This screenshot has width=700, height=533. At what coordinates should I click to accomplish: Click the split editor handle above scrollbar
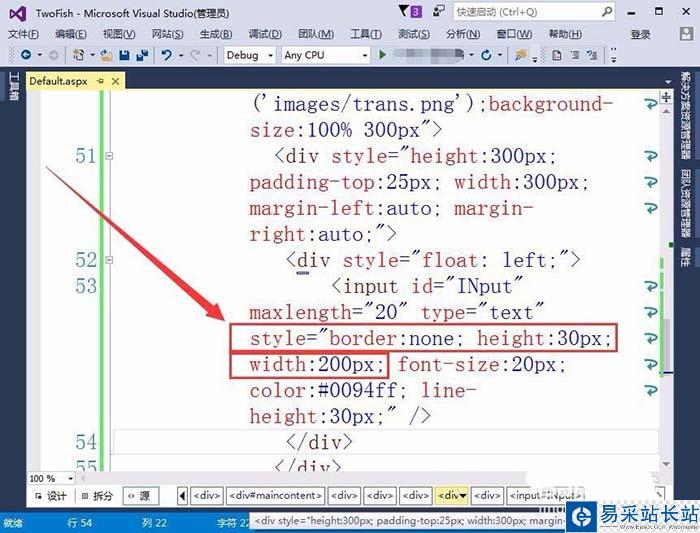point(666,97)
